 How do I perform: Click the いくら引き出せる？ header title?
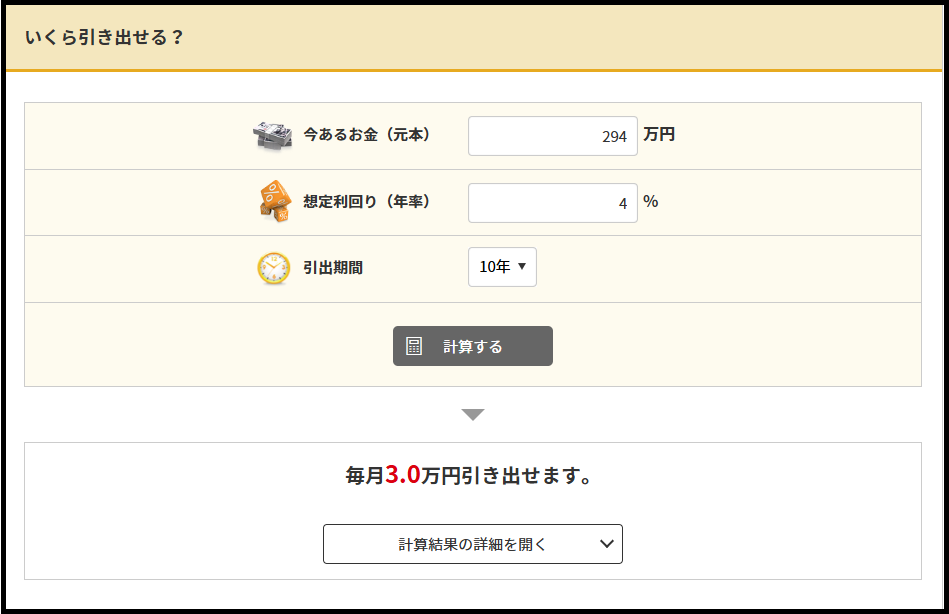[104, 38]
